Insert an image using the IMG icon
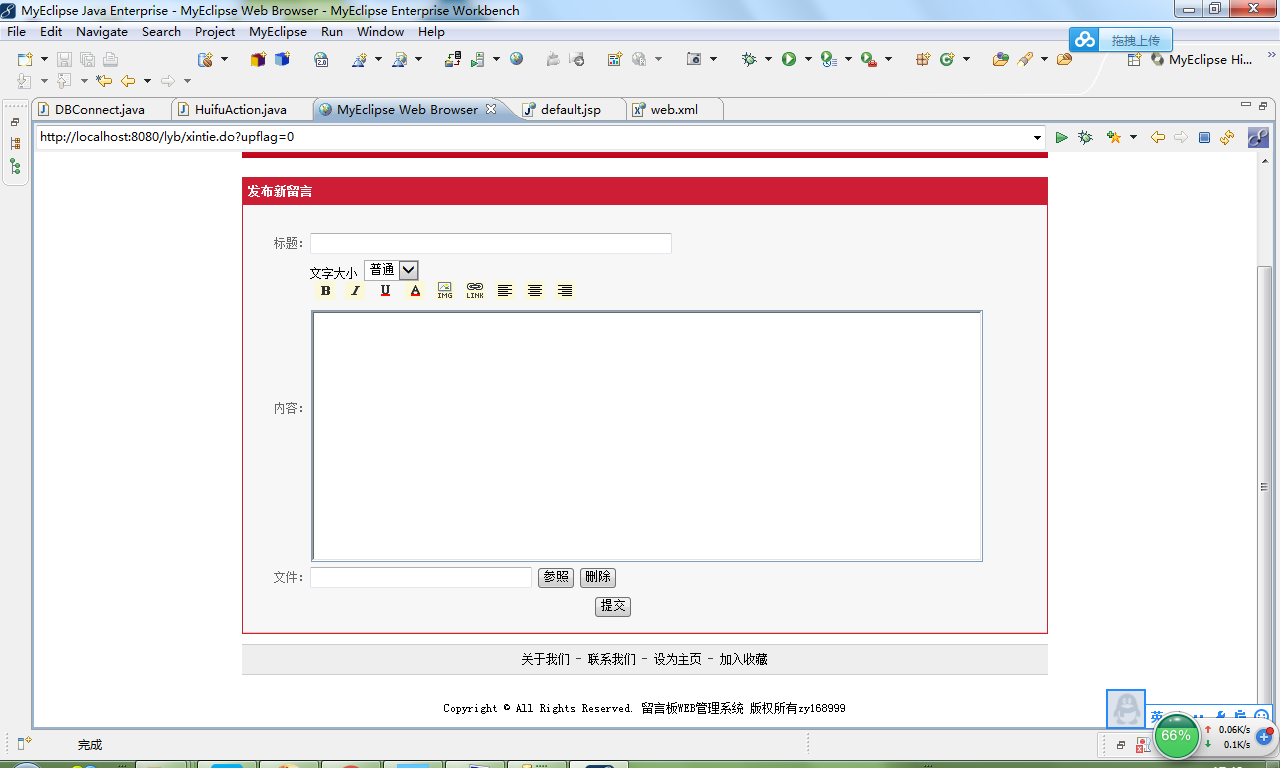This screenshot has height=768, width=1280. 444,290
